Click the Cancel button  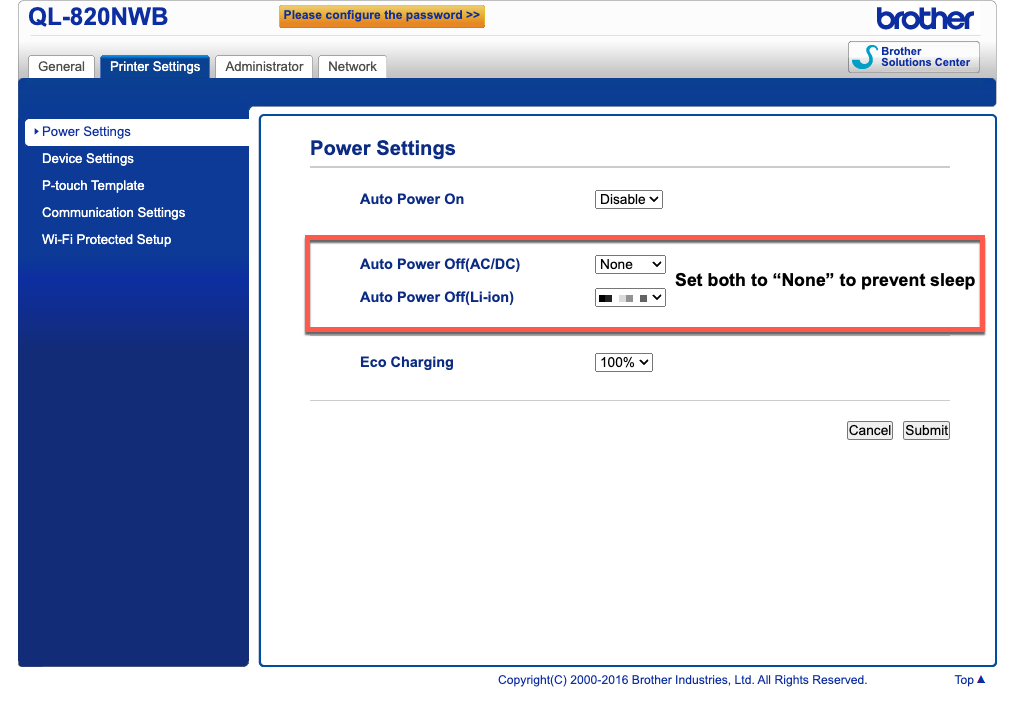coord(870,430)
